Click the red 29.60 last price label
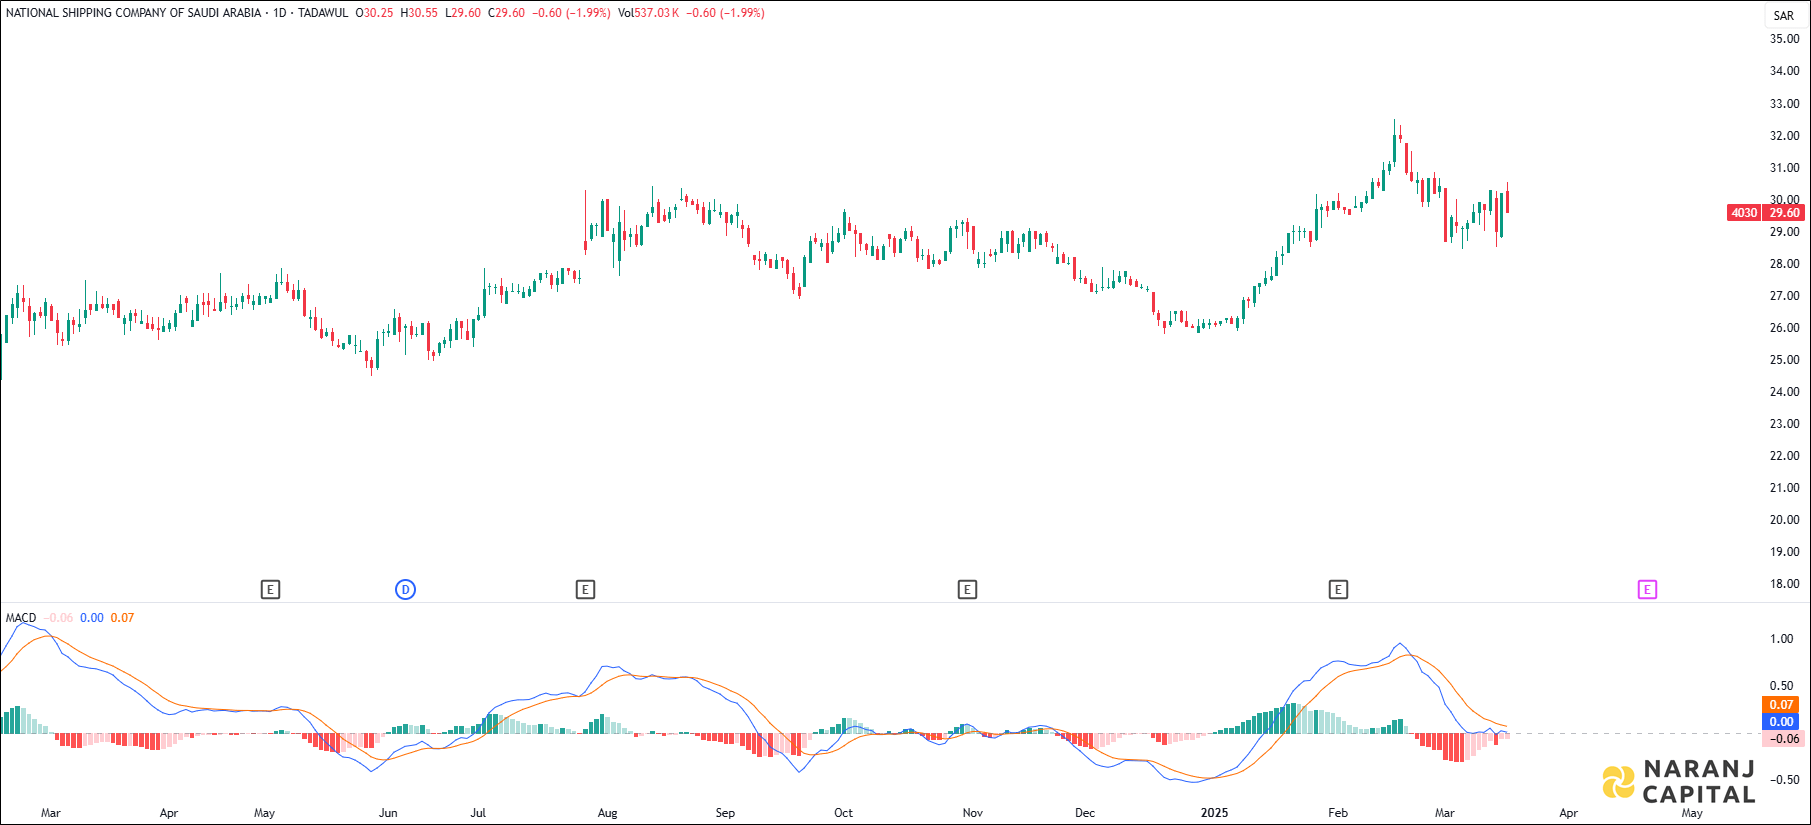This screenshot has width=1811, height=825. (x=1784, y=213)
